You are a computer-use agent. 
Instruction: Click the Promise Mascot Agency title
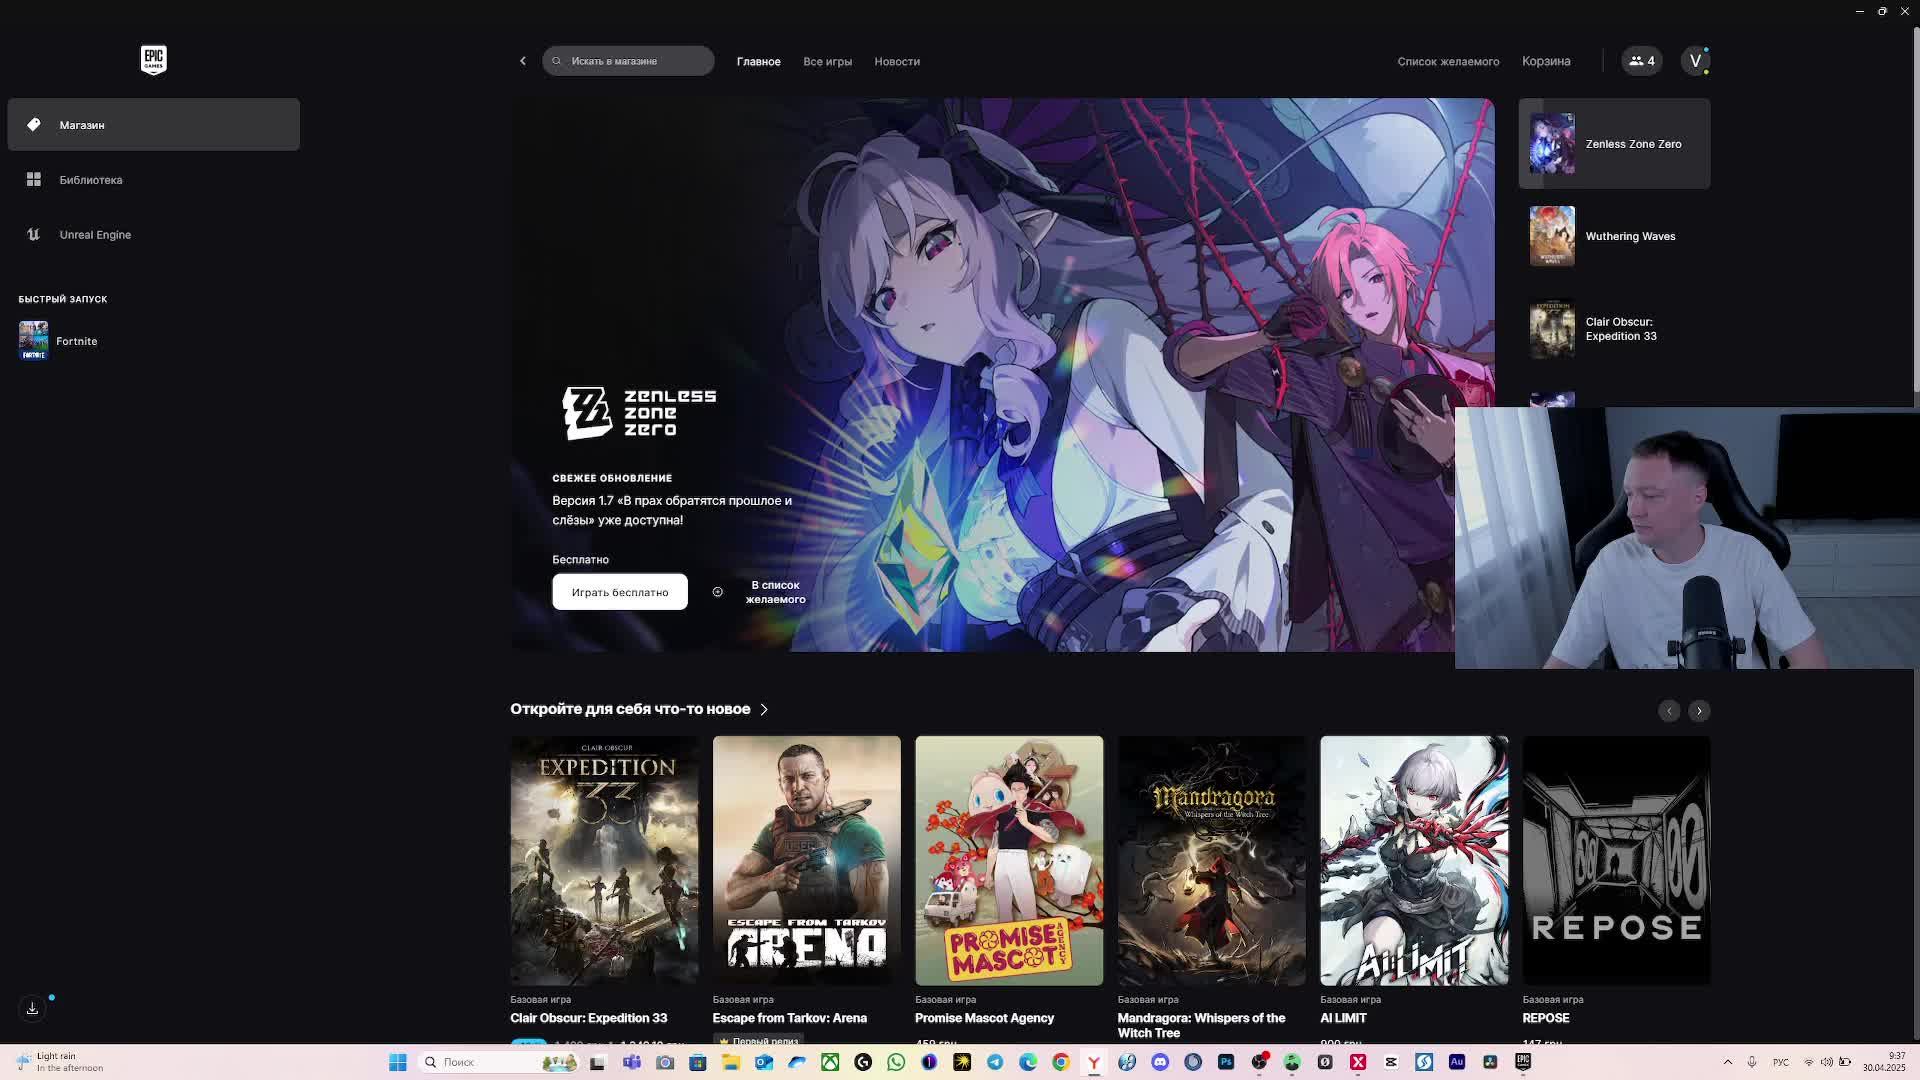(x=984, y=1018)
